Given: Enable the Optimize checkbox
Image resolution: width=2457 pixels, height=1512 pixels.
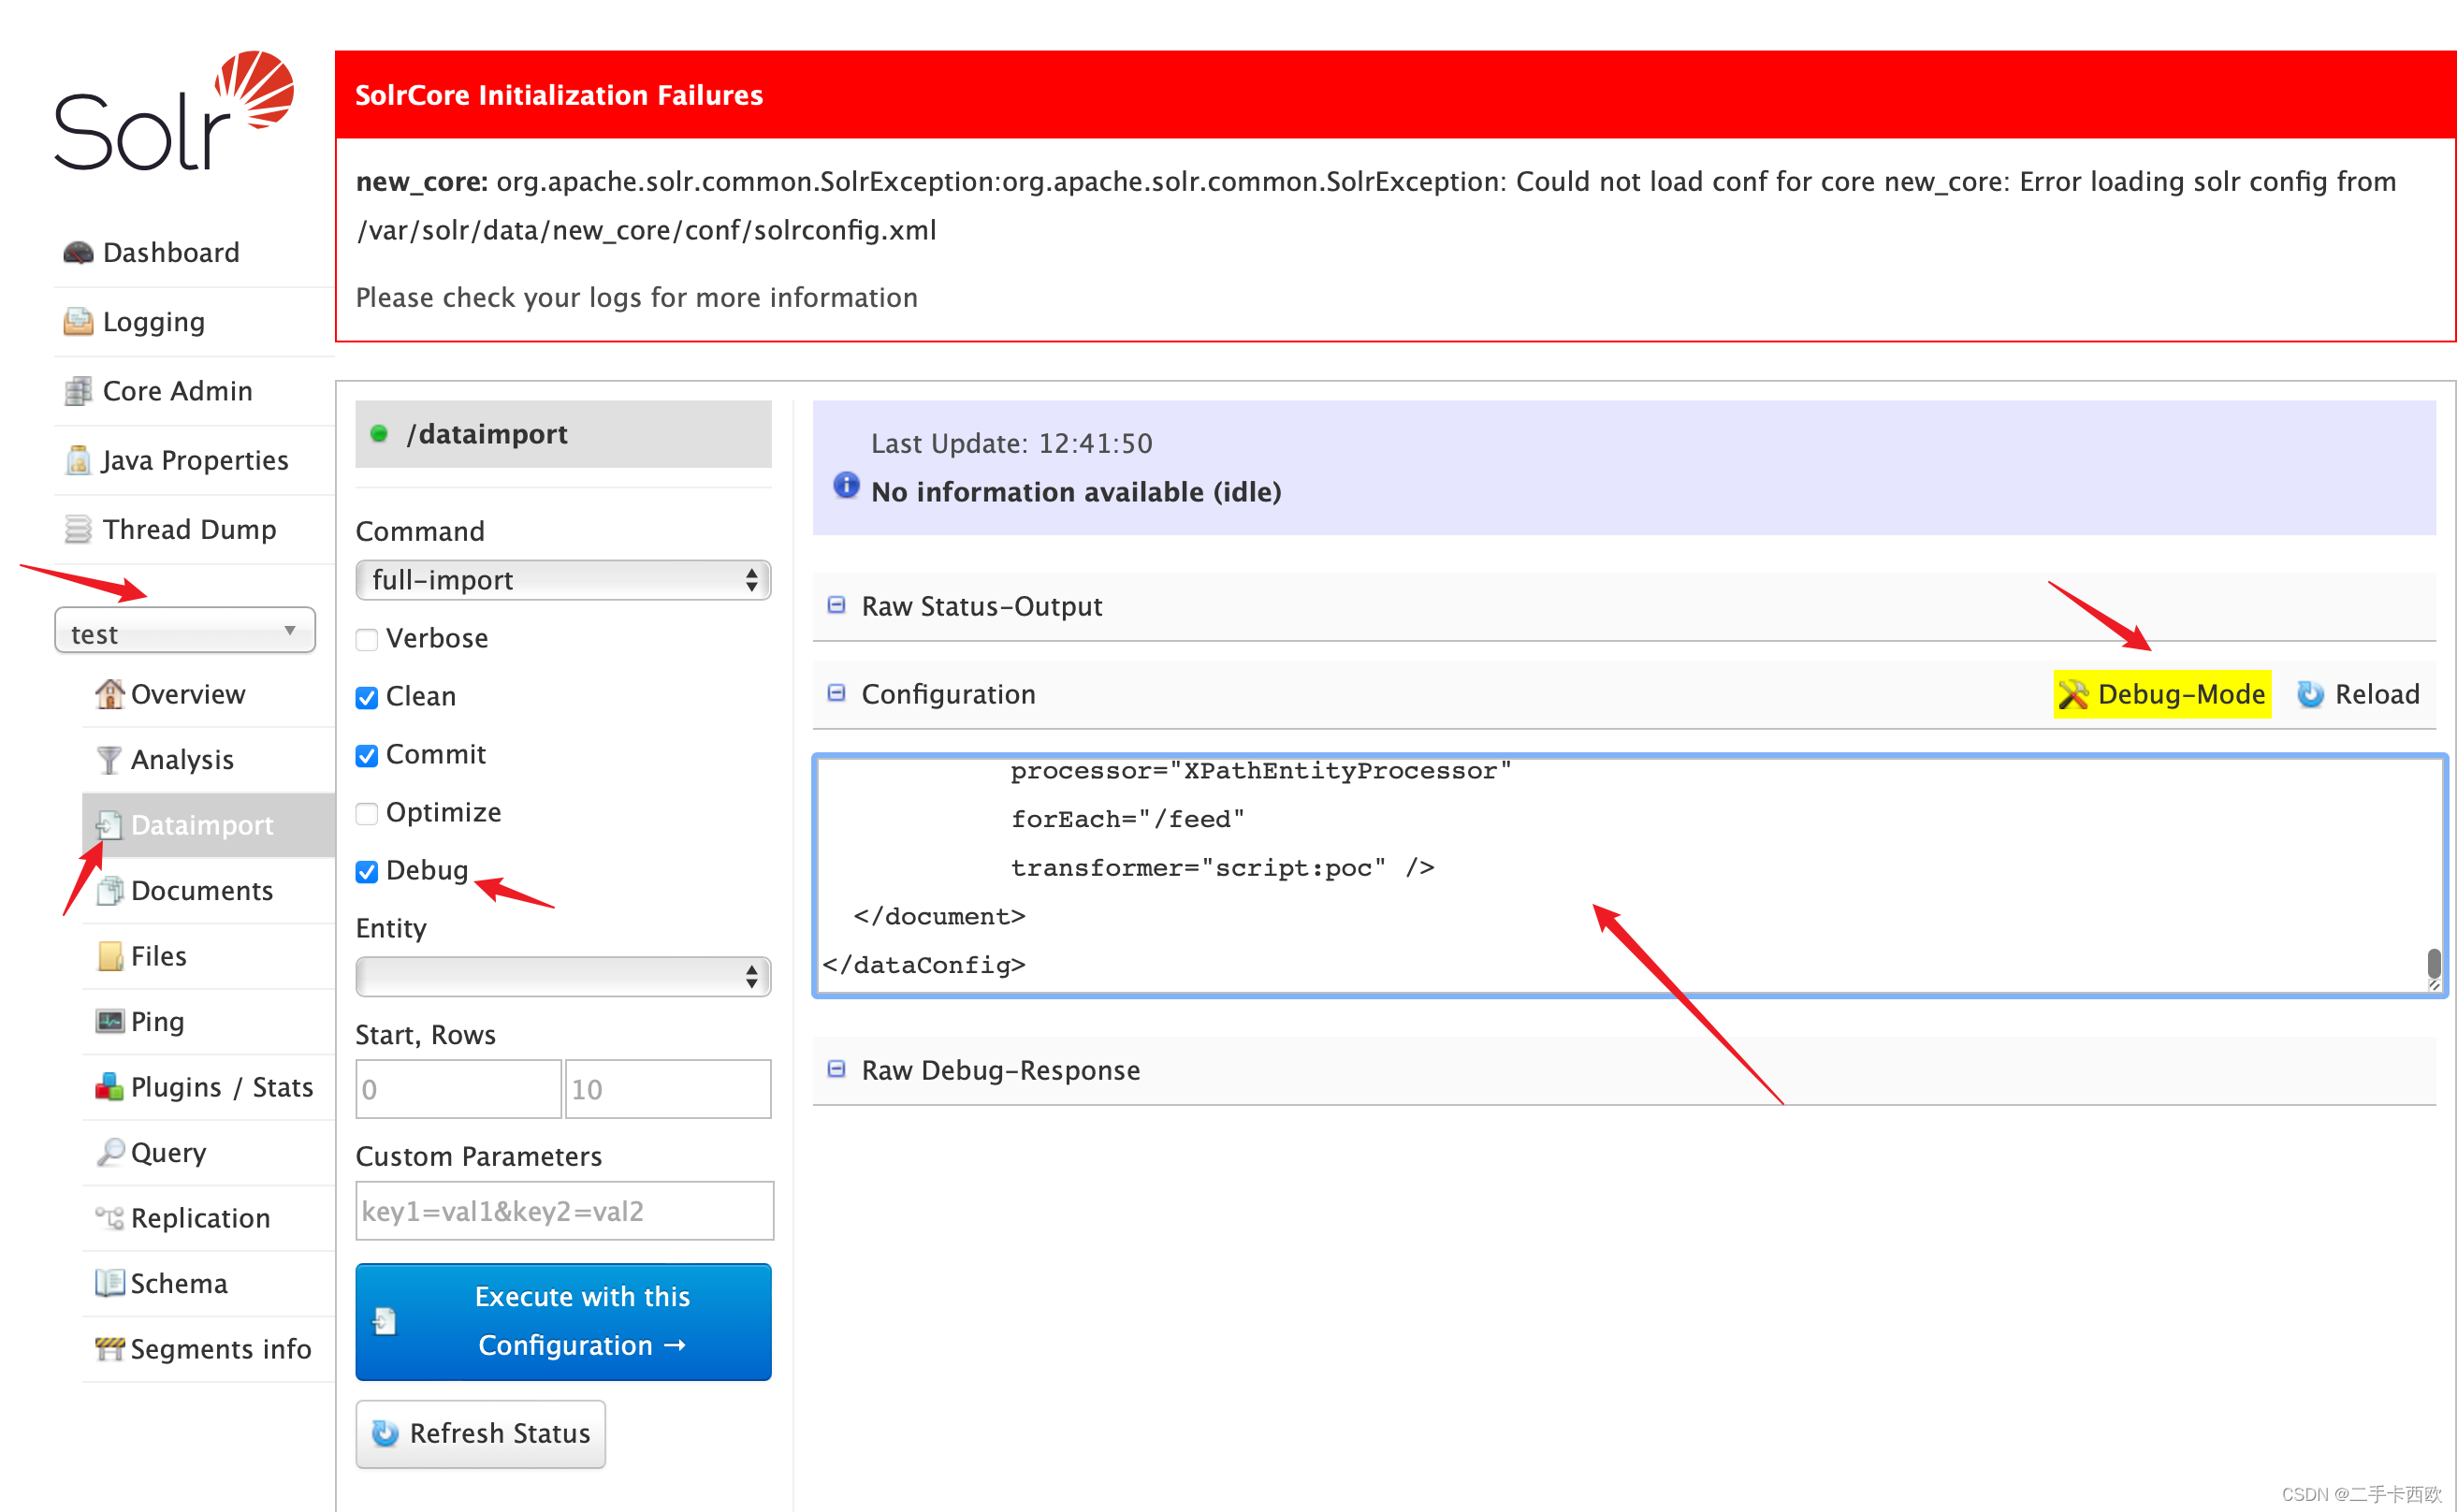Looking at the screenshot, I should 367,813.
